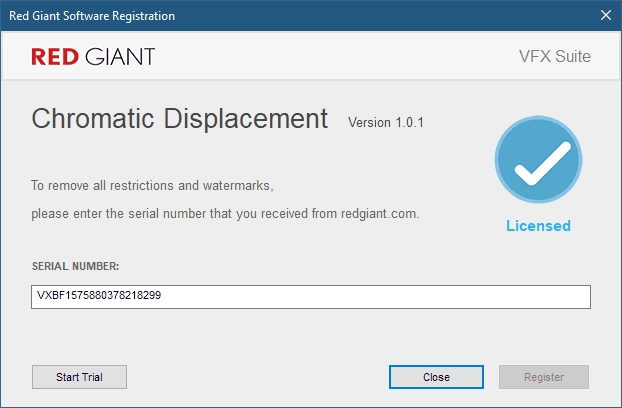Click the 'Red Giant Software Registration' title
Image resolution: width=622 pixels, height=408 pixels.
92,16
